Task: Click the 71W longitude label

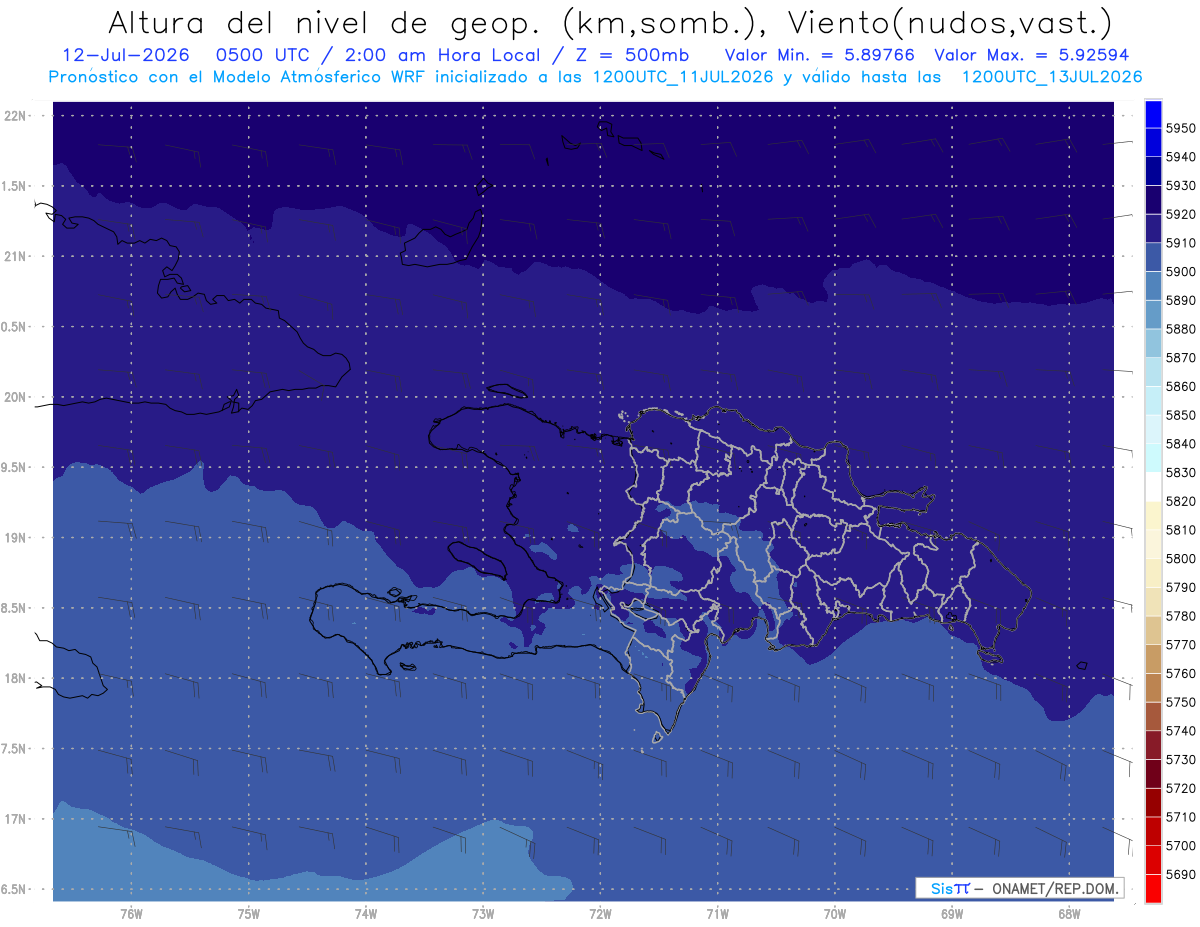Action: tap(717, 913)
